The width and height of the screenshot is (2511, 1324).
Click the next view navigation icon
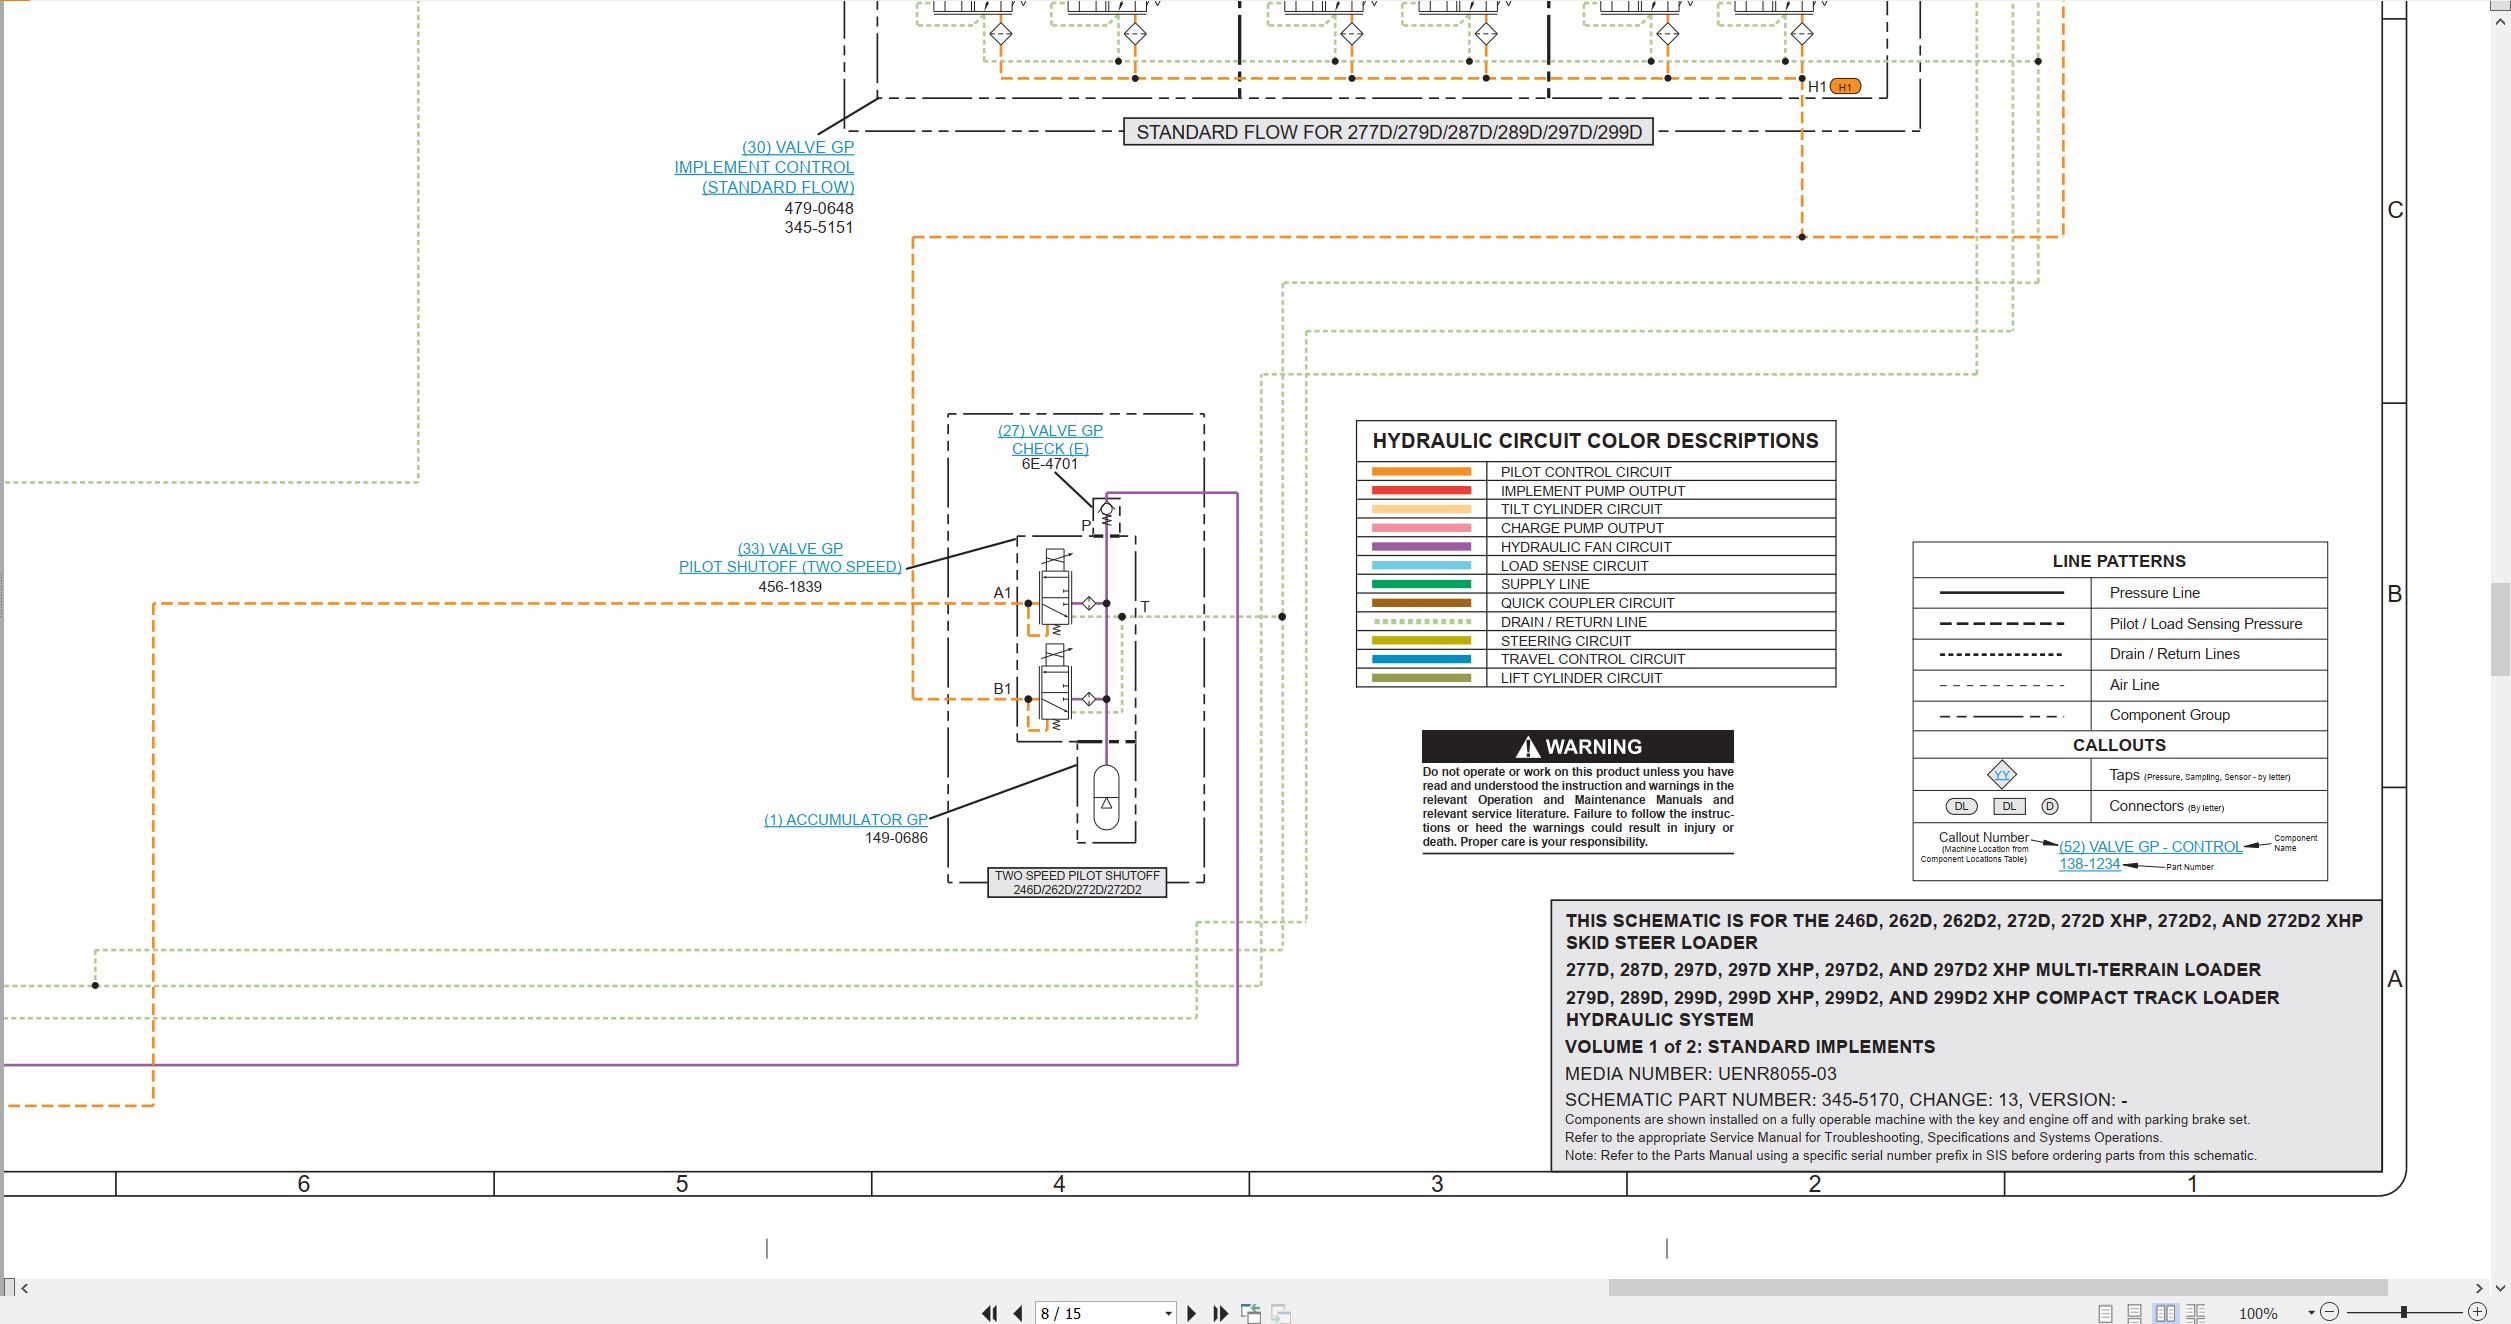[1281, 1313]
